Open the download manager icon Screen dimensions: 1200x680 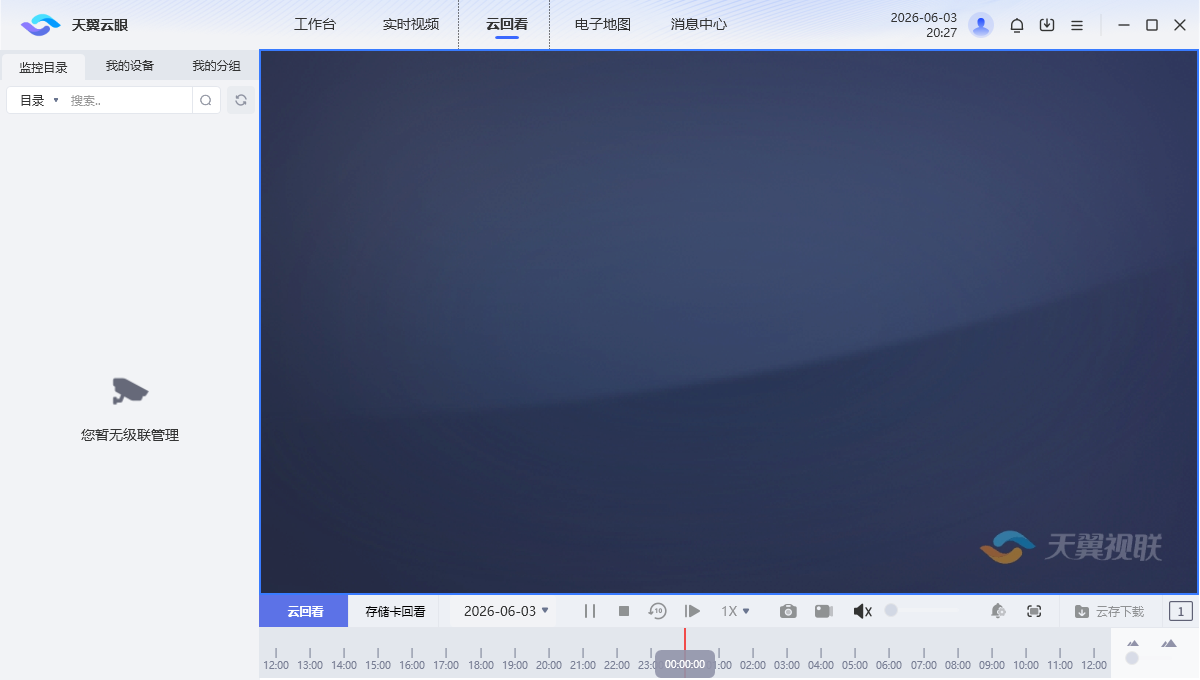(1047, 25)
